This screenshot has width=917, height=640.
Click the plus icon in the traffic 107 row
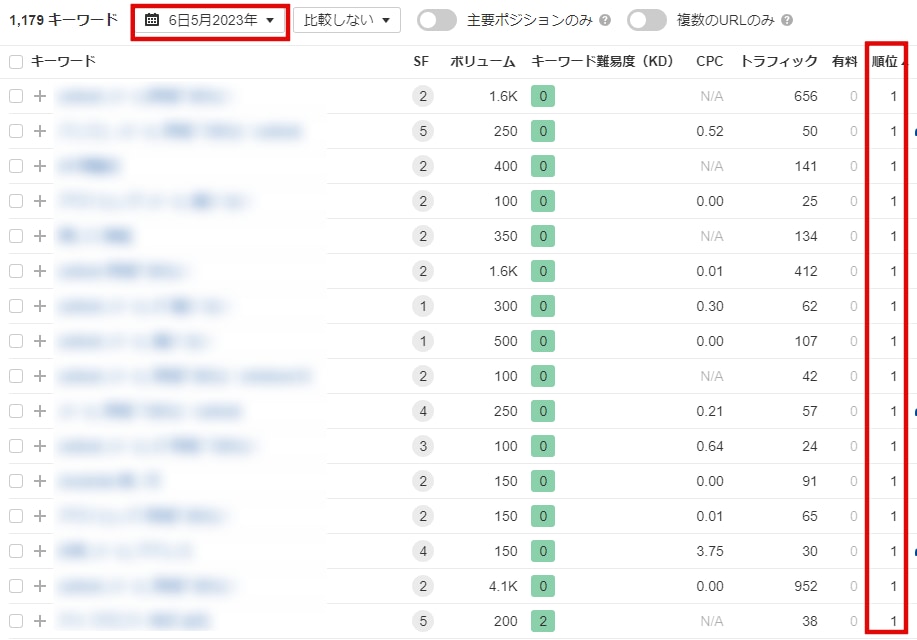[40, 341]
